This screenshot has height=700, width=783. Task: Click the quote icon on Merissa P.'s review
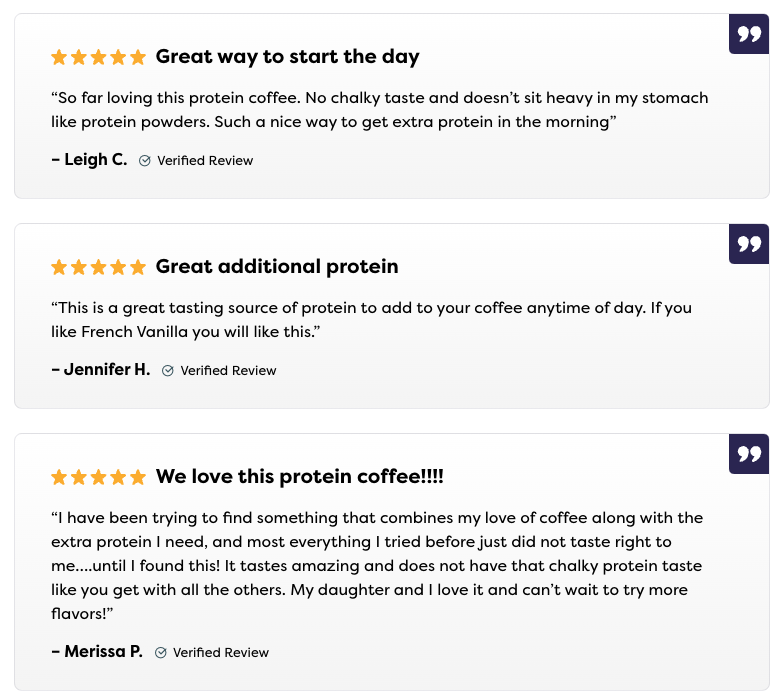(749, 454)
